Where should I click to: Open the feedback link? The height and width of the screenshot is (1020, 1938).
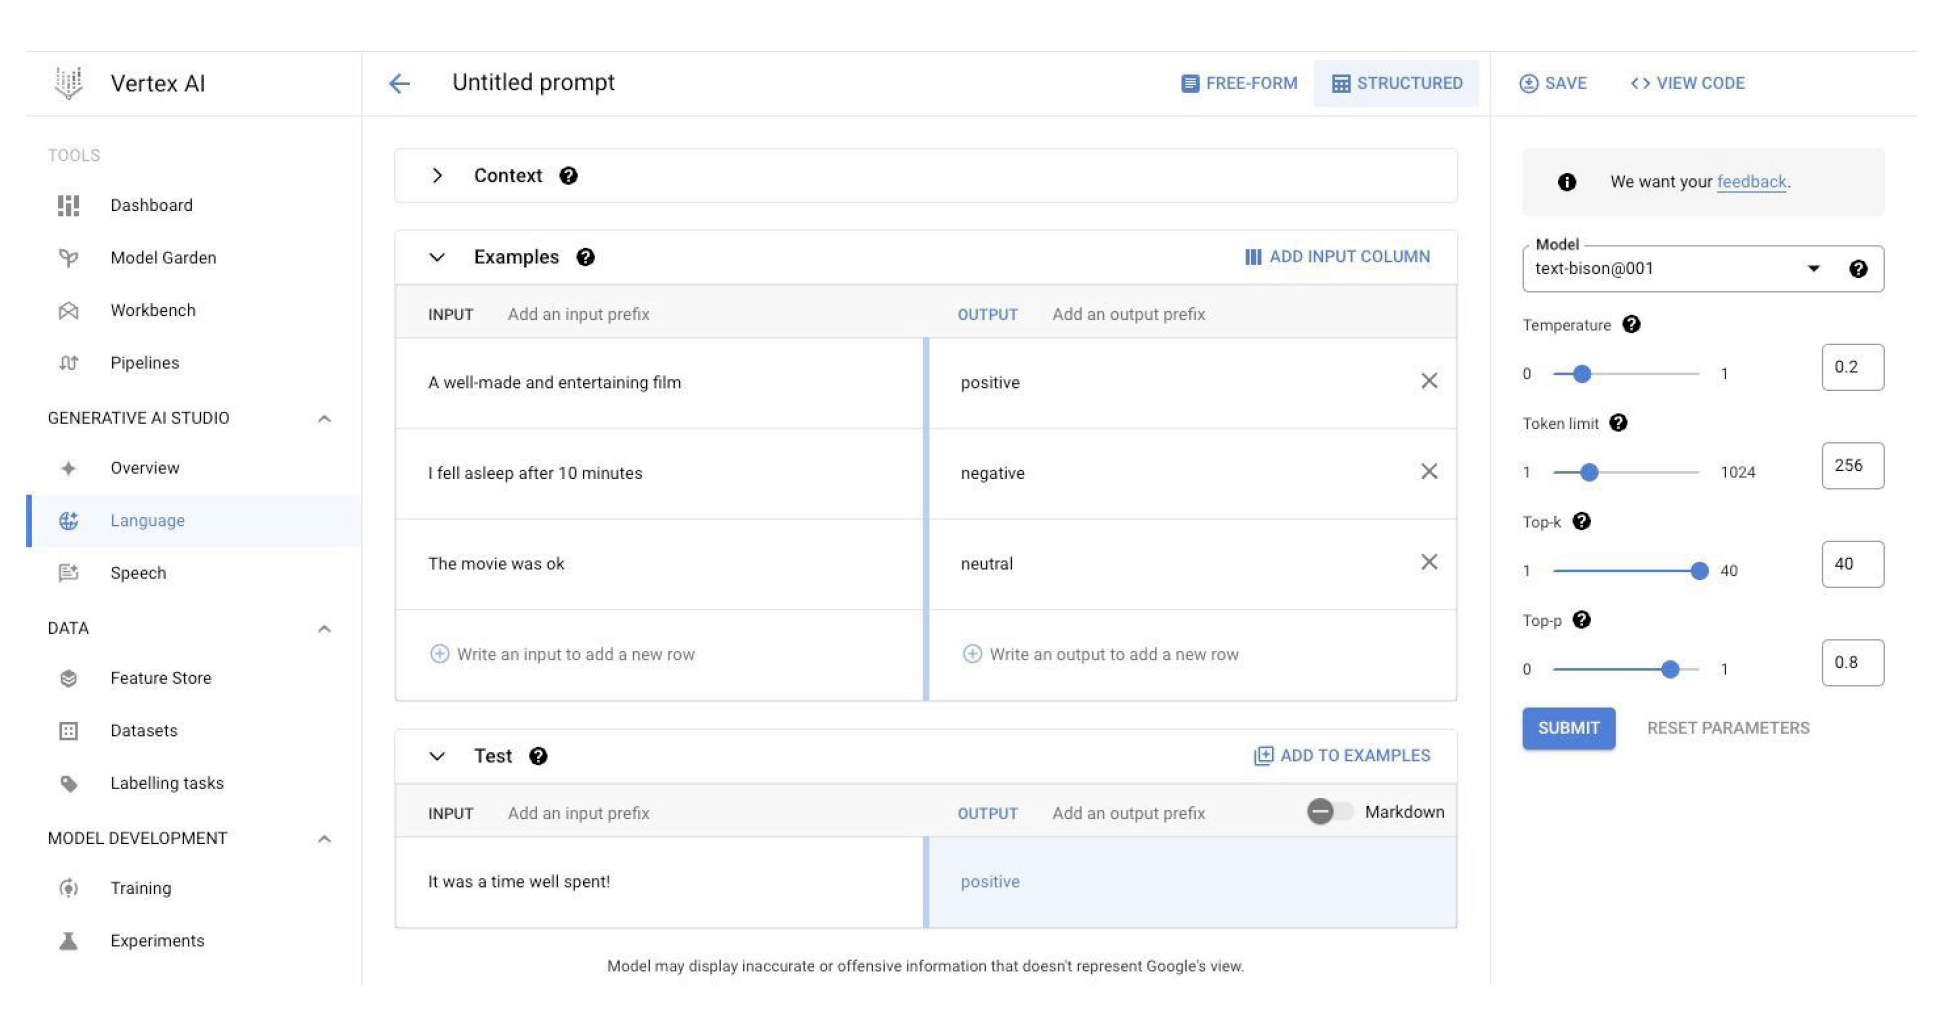point(1751,182)
